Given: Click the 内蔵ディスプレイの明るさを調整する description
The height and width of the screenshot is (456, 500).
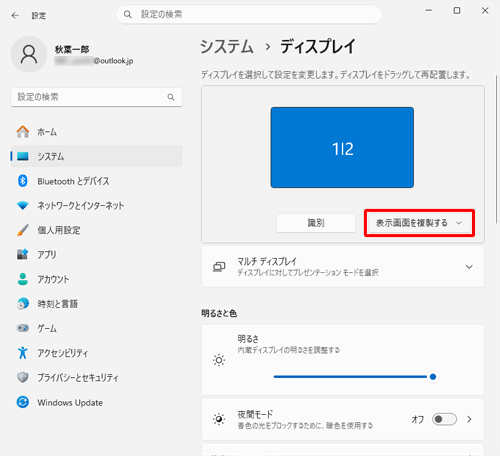Looking at the screenshot, I should (288, 350).
